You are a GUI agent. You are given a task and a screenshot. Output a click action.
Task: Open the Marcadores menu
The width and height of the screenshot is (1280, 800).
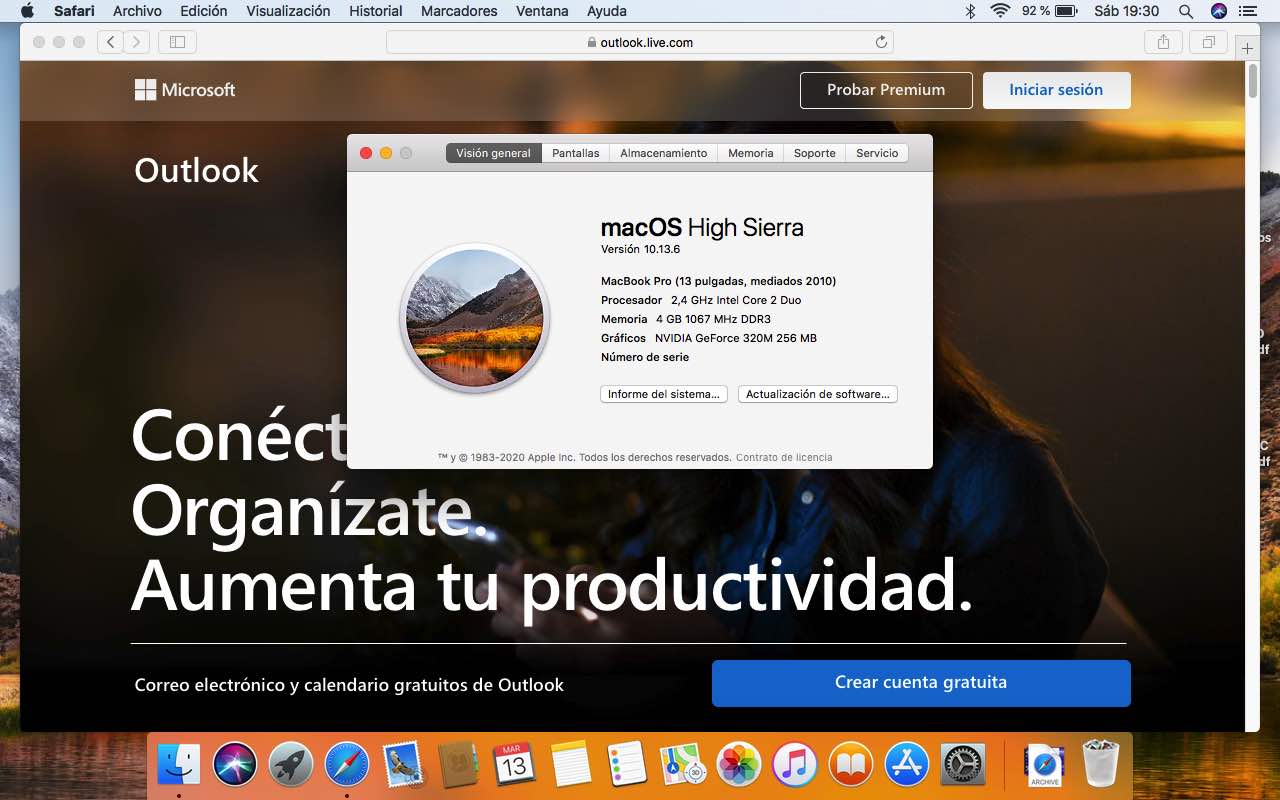tap(459, 11)
